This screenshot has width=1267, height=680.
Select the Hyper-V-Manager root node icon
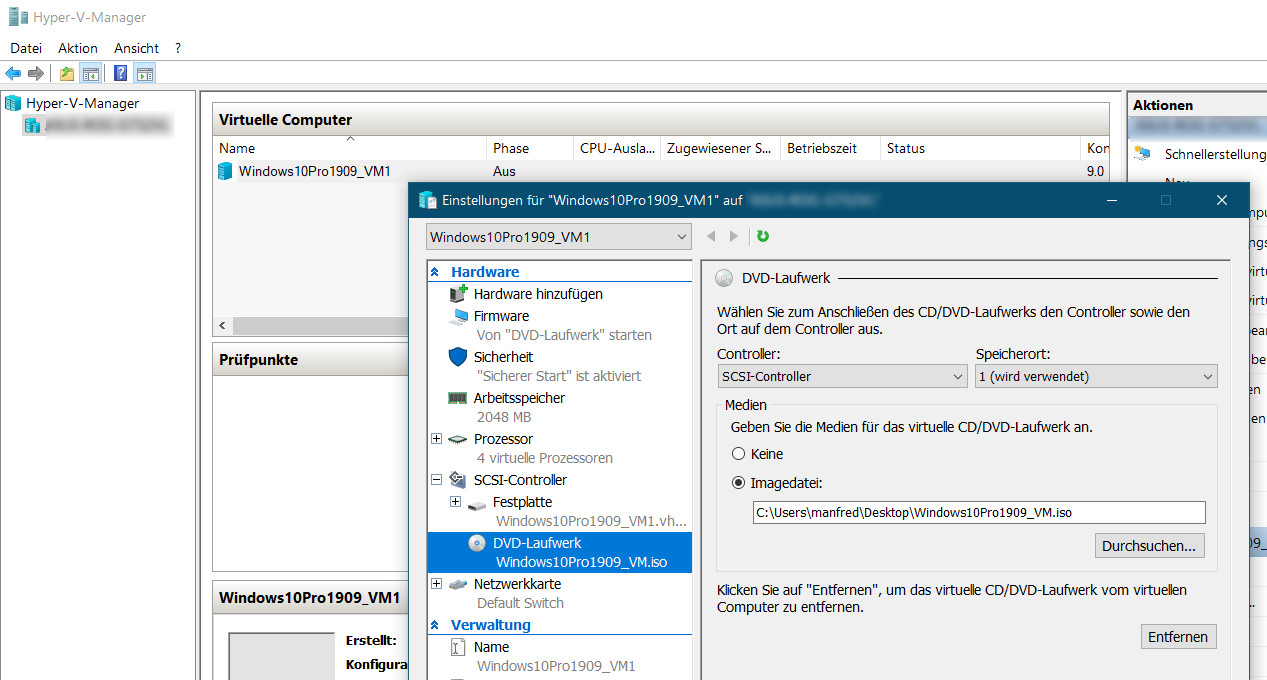pyautogui.click(x=13, y=103)
